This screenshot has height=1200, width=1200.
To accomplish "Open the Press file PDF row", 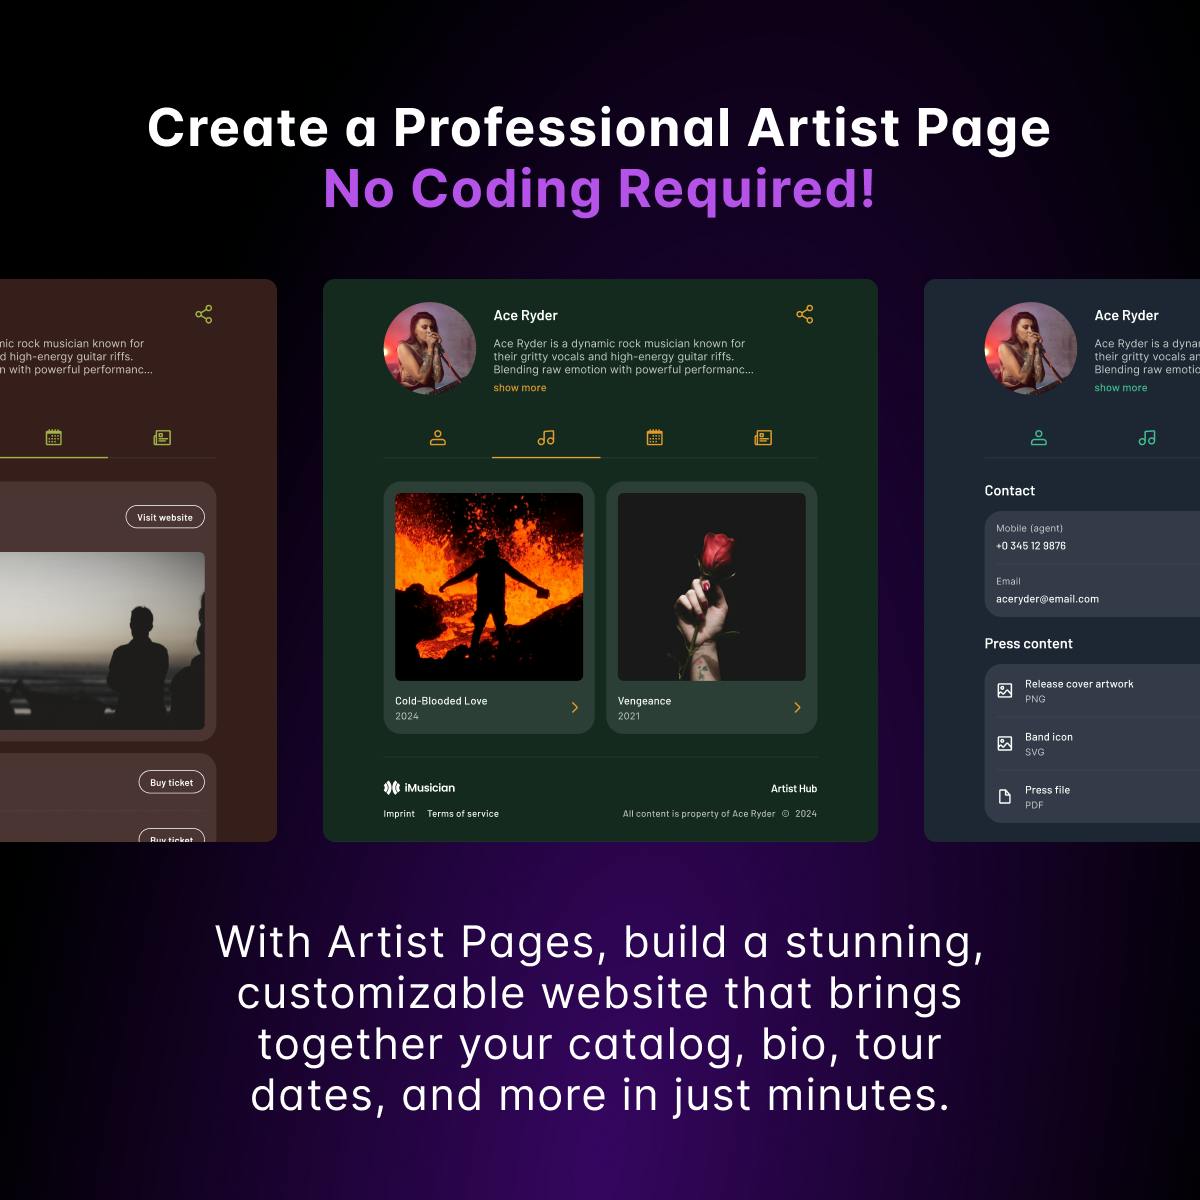I will click(1092, 797).
